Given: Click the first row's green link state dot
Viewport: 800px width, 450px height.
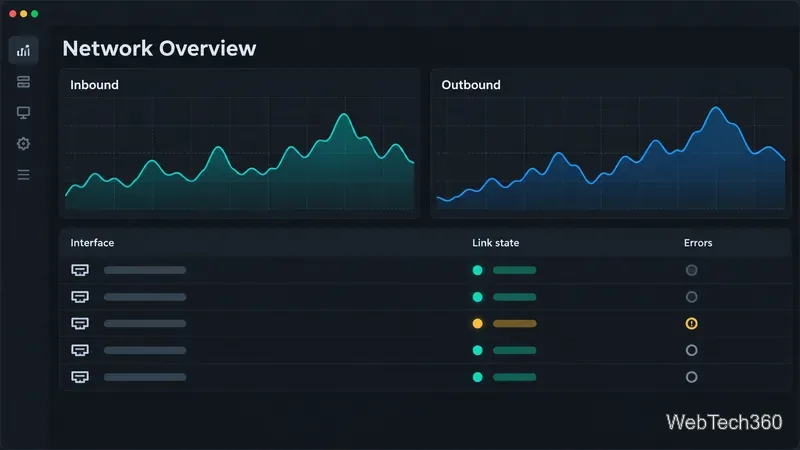Looking at the screenshot, I should click(478, 270).
